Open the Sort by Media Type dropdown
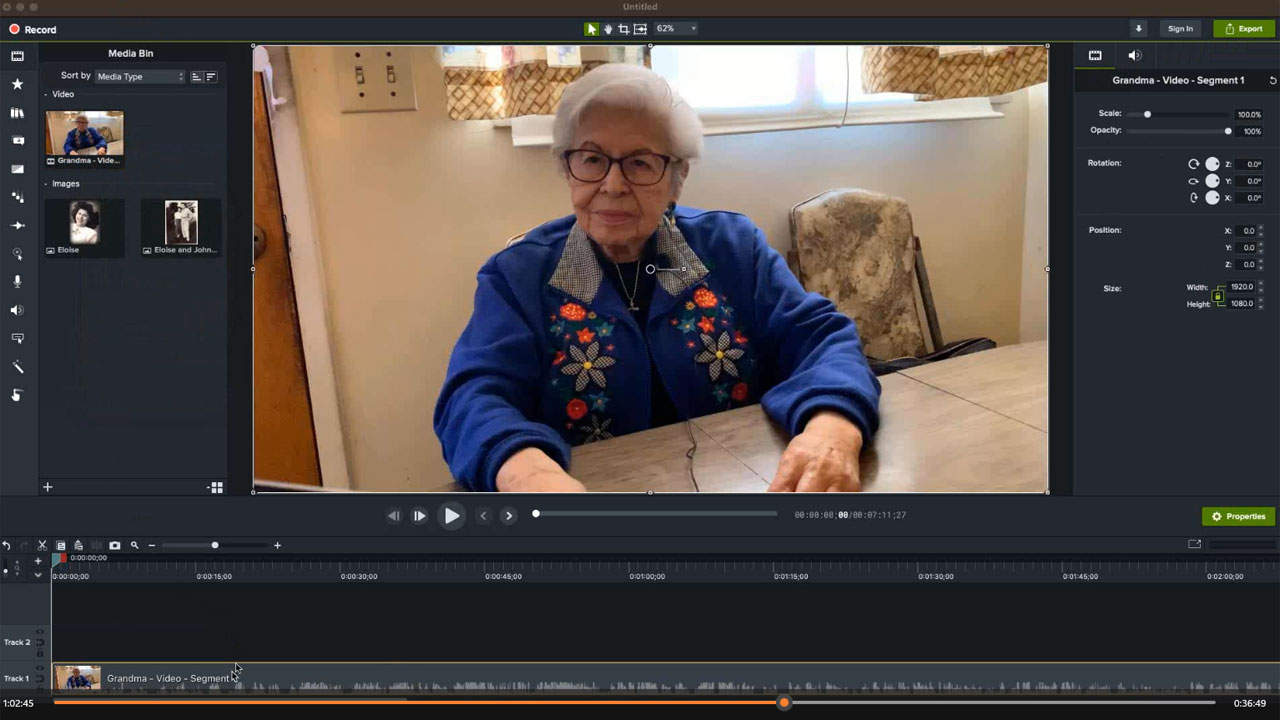Image resolution: width=1280 pixels, height=720 pixels. click(x=140, y=76)
